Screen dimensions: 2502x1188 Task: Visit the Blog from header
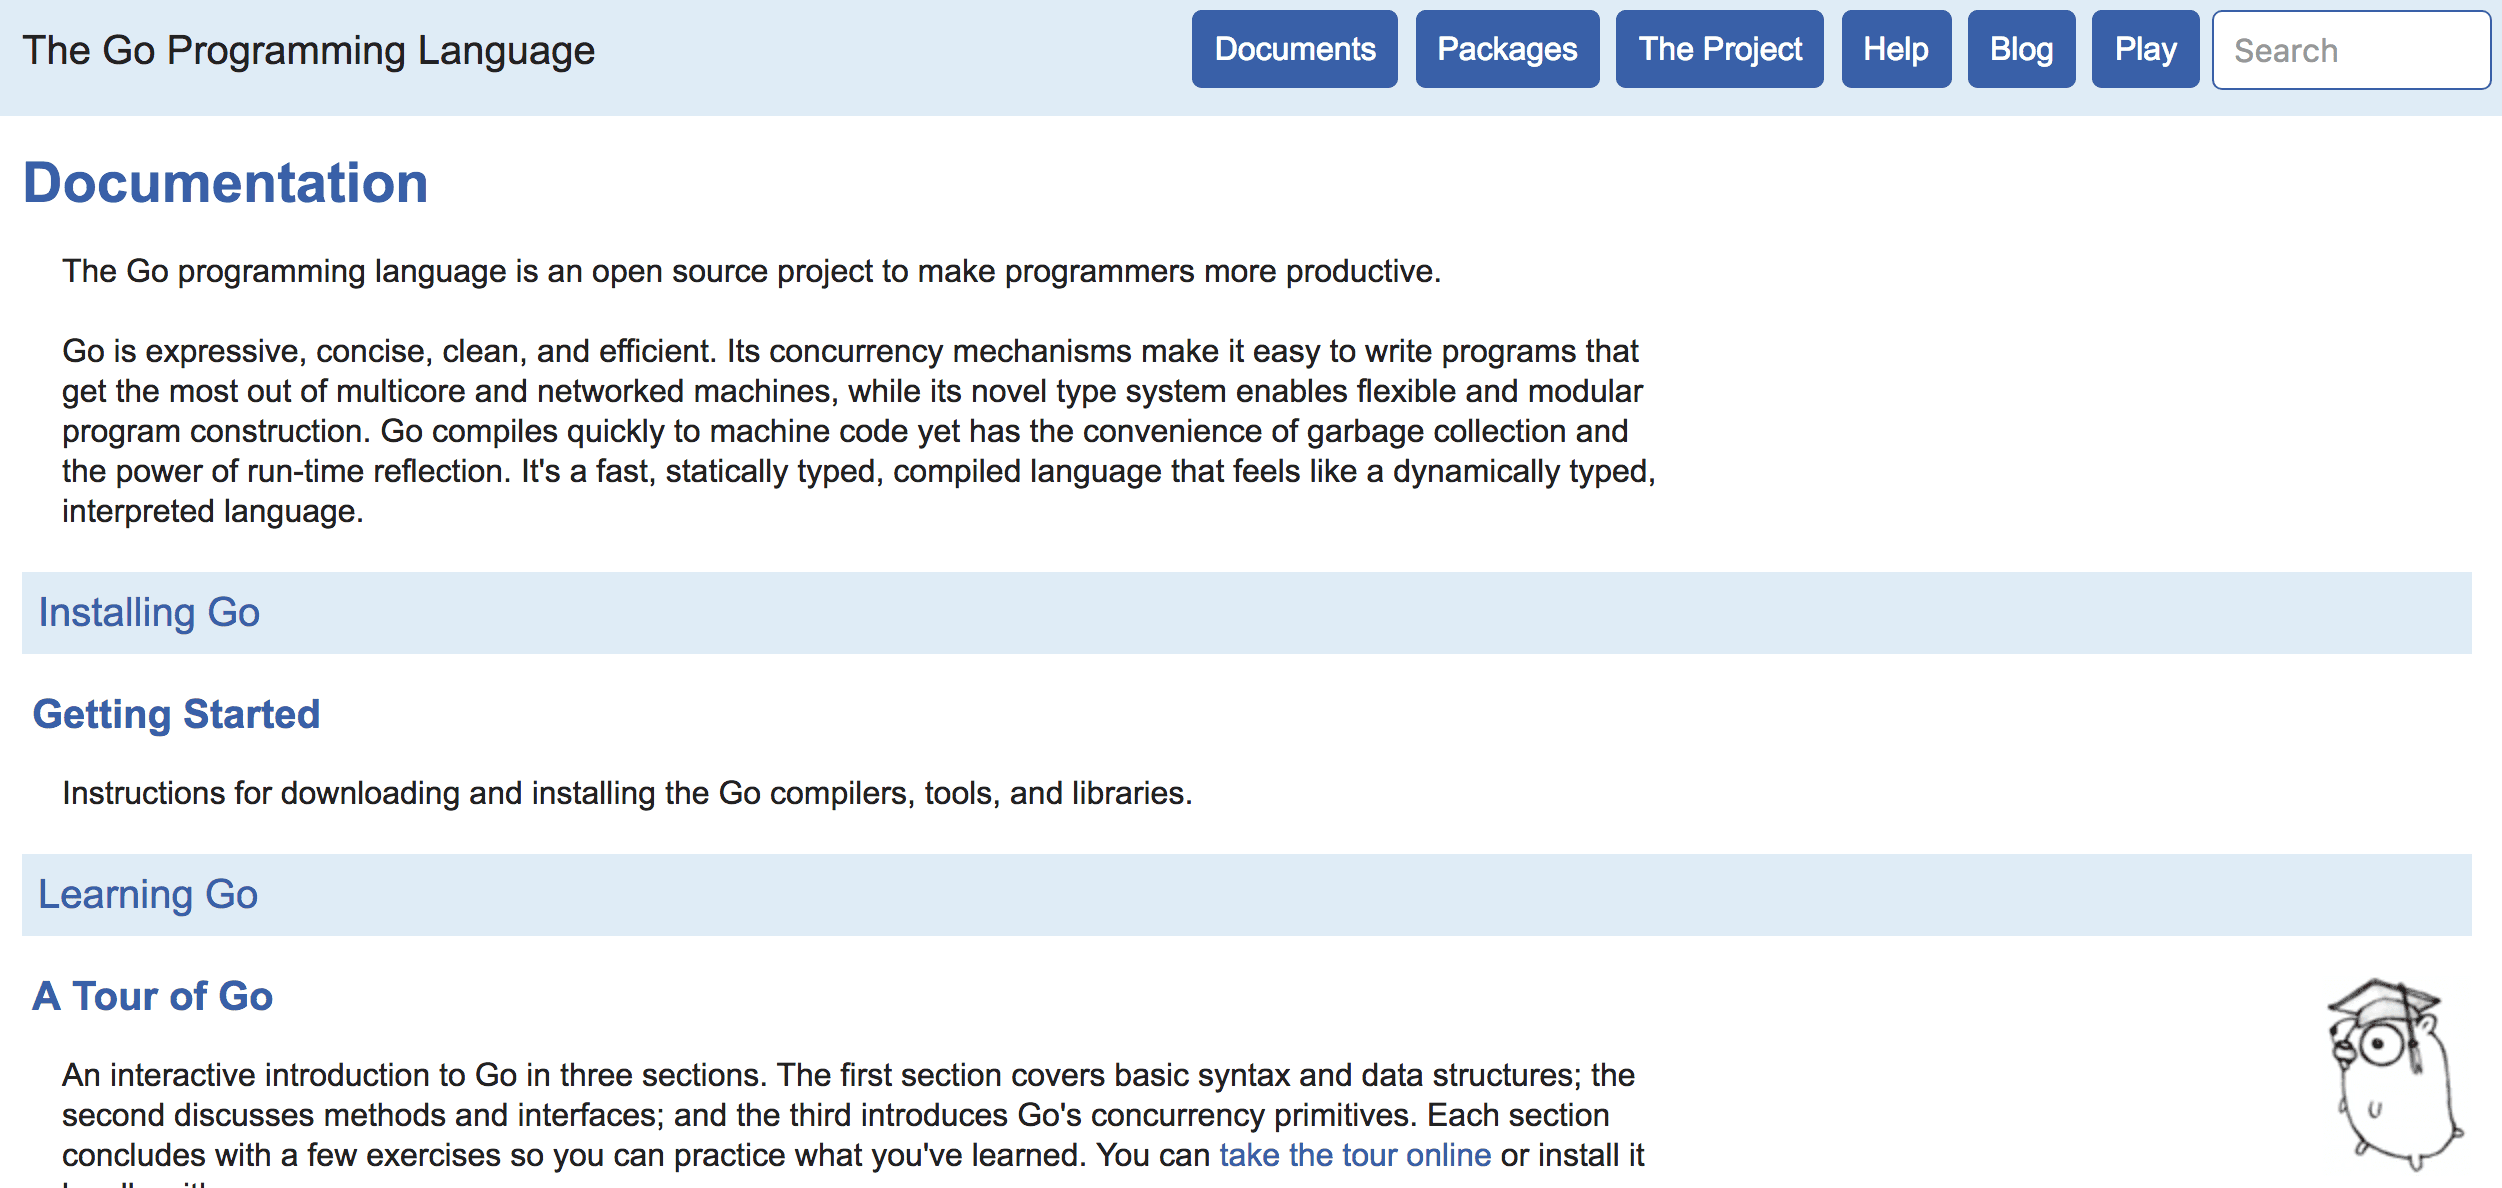(2020, 50)
